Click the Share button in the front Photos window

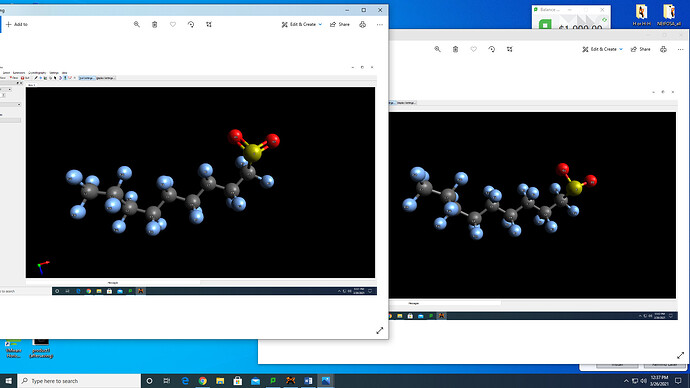coord(340,25)
